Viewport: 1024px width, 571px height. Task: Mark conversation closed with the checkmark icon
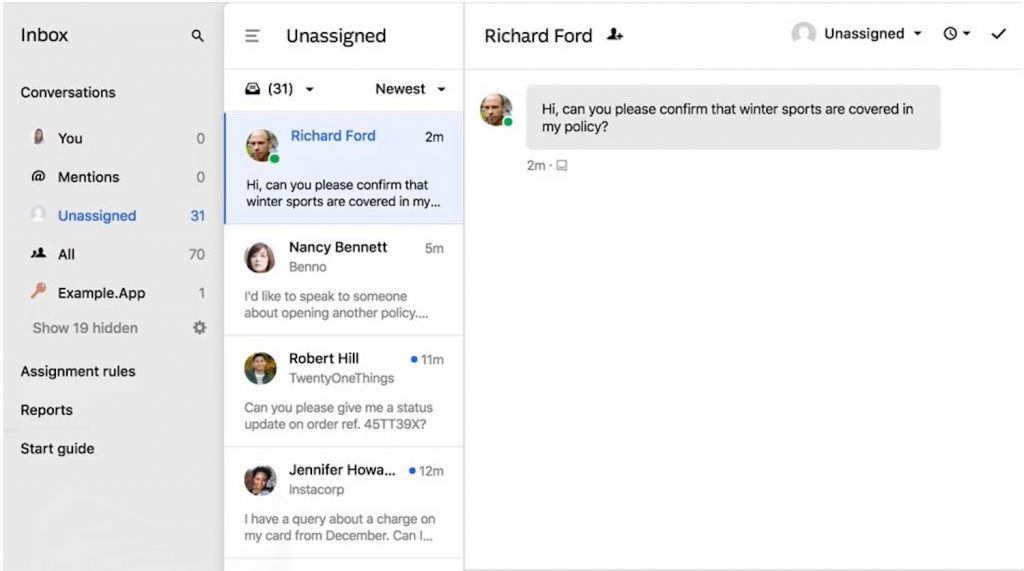coord(998,34)
